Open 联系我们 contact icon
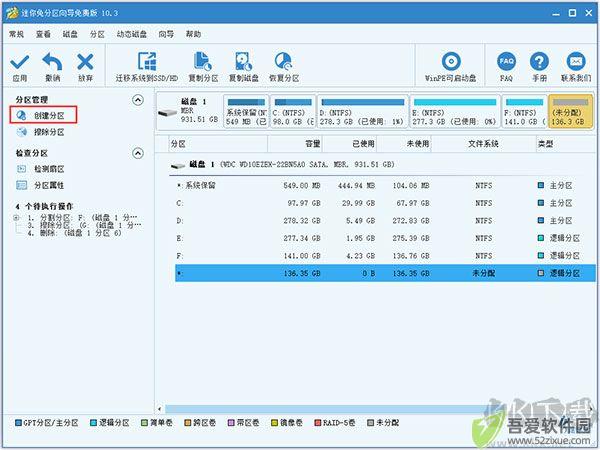Viewport: 600px width, 450px height. pyautogui.click(x=576, y=67)
